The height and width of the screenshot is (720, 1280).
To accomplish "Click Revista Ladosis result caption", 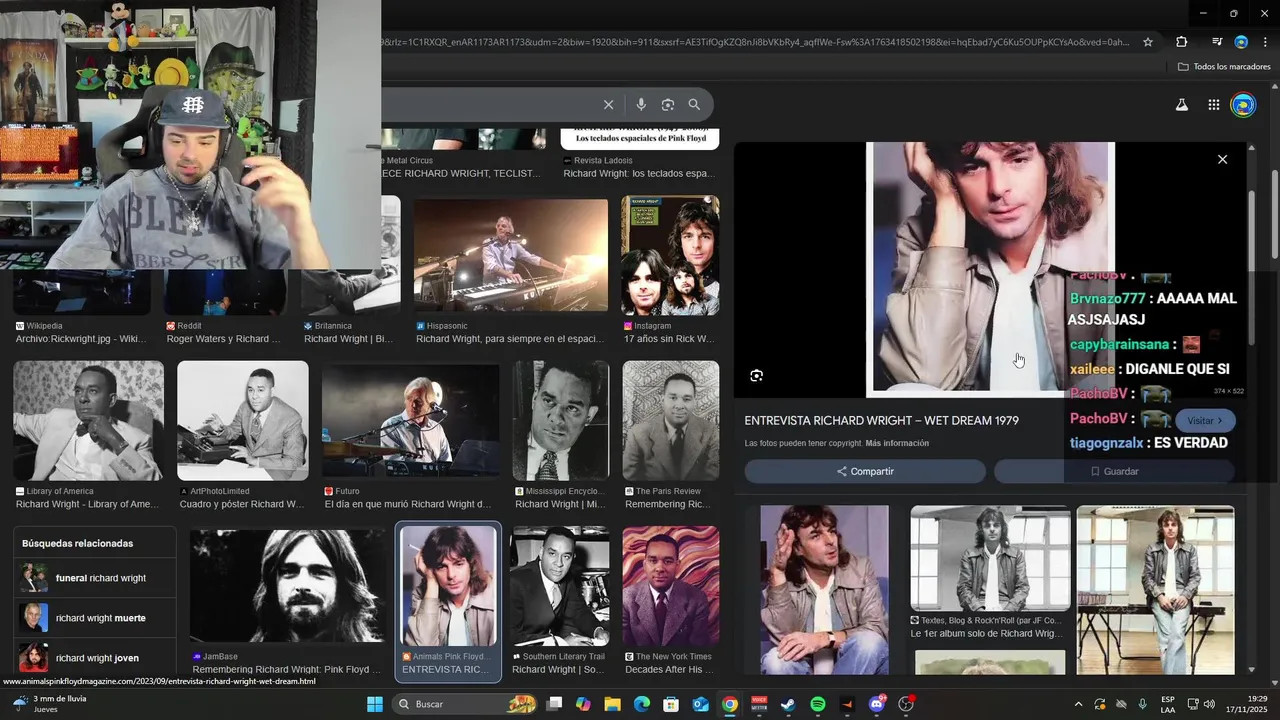I will [639, 174].
